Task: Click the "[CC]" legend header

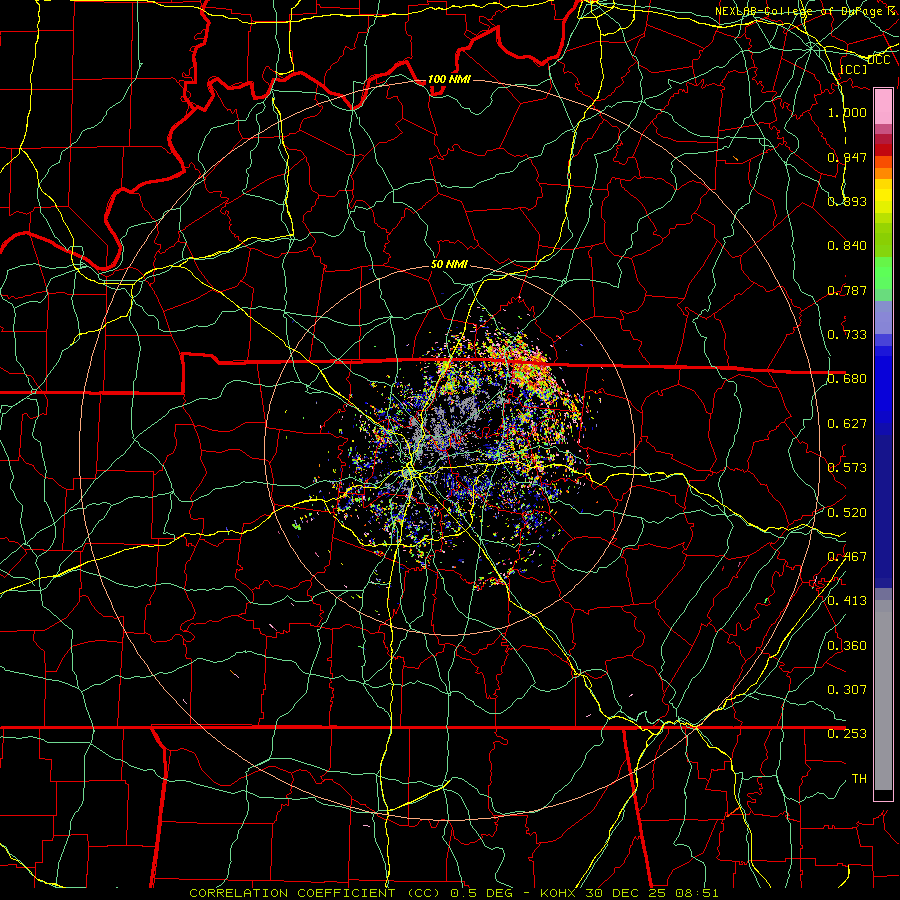Action: point(854,69)
